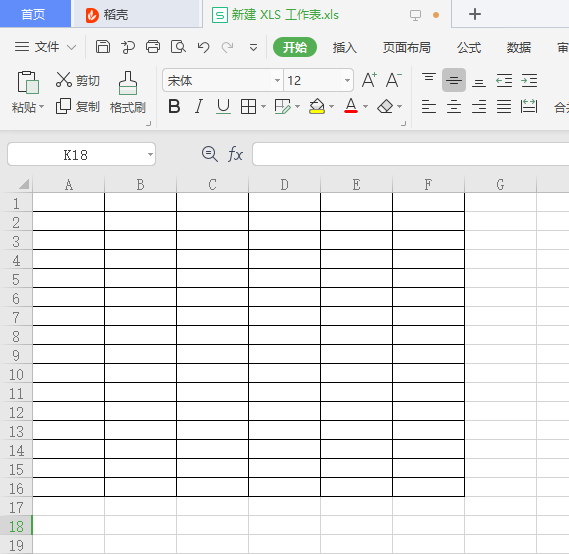Click the 复制 copy button
Viewport: 569px width, 554px height.
[x=78, y=107]
